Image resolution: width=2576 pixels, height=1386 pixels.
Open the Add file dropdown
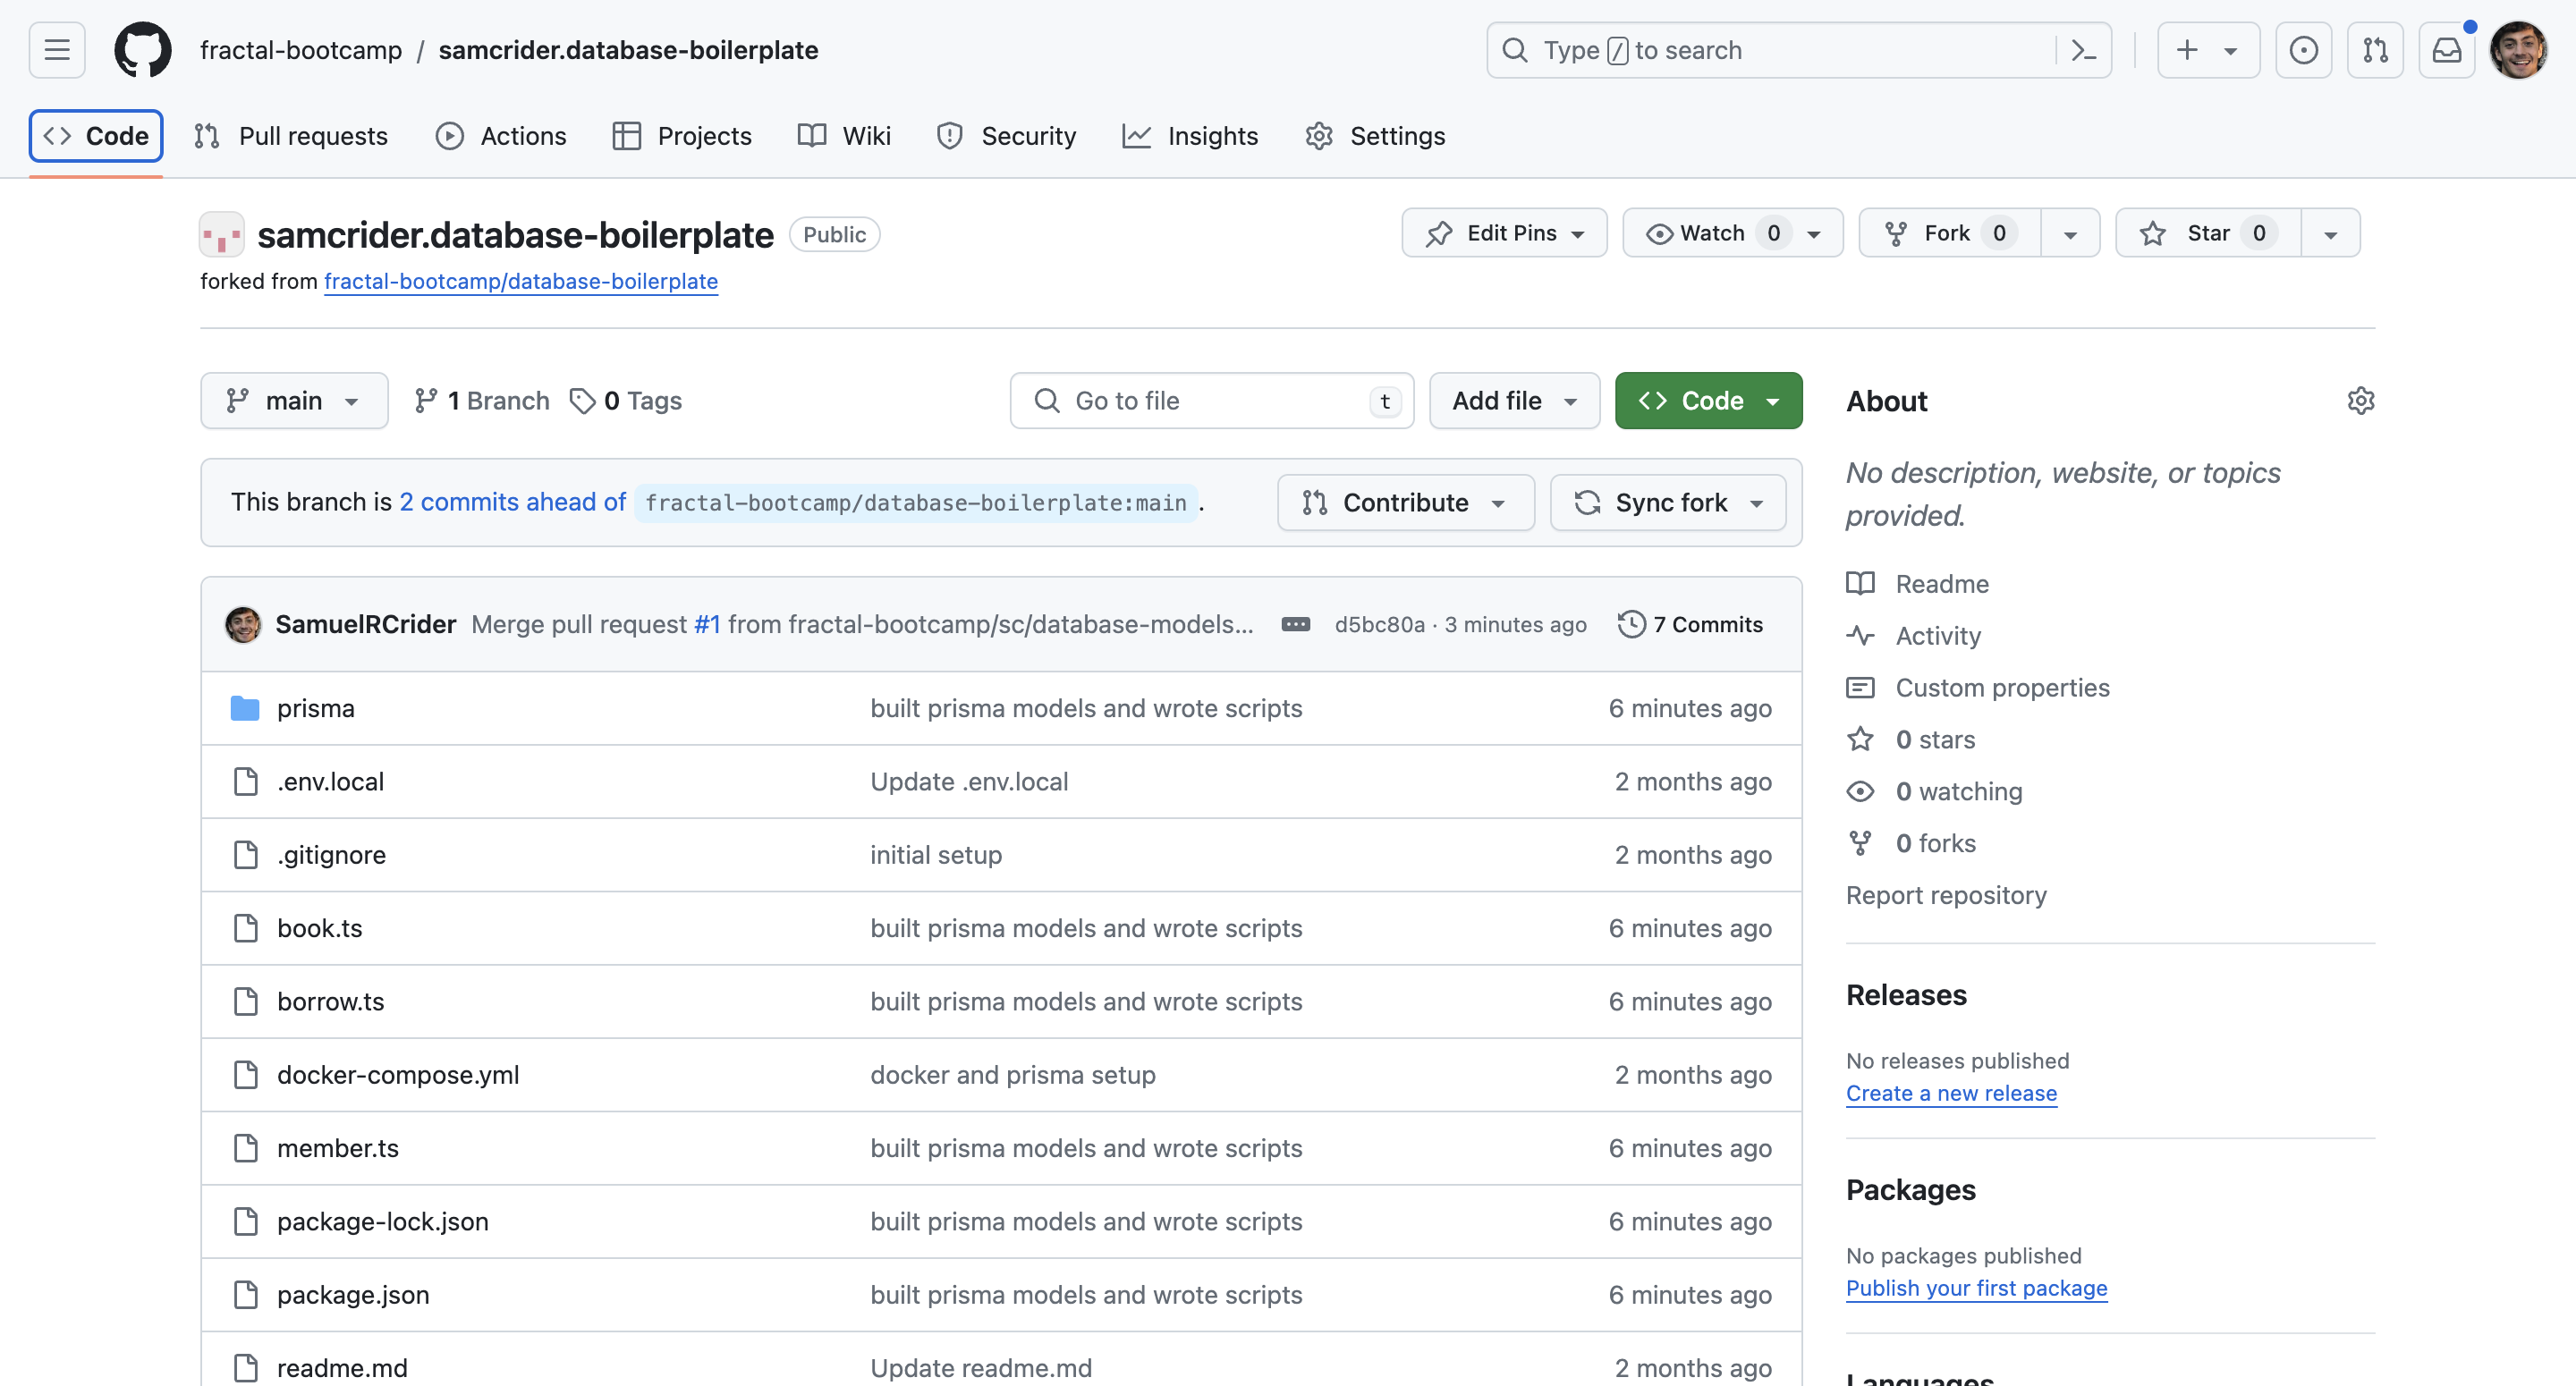pos(1514,401)
